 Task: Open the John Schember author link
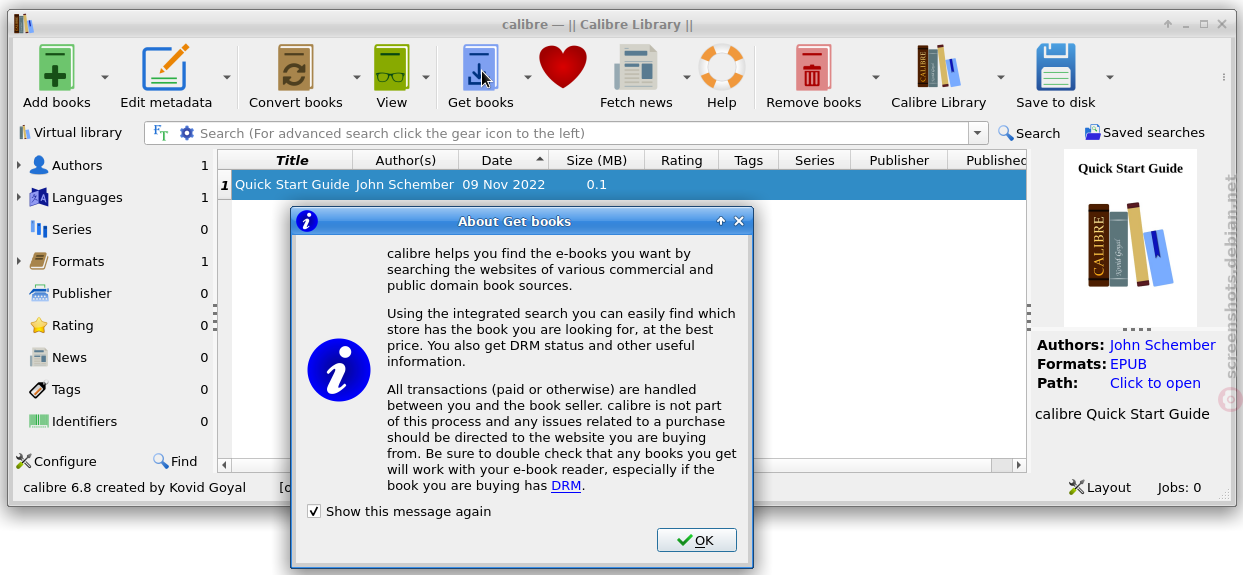coord(1162,345)
